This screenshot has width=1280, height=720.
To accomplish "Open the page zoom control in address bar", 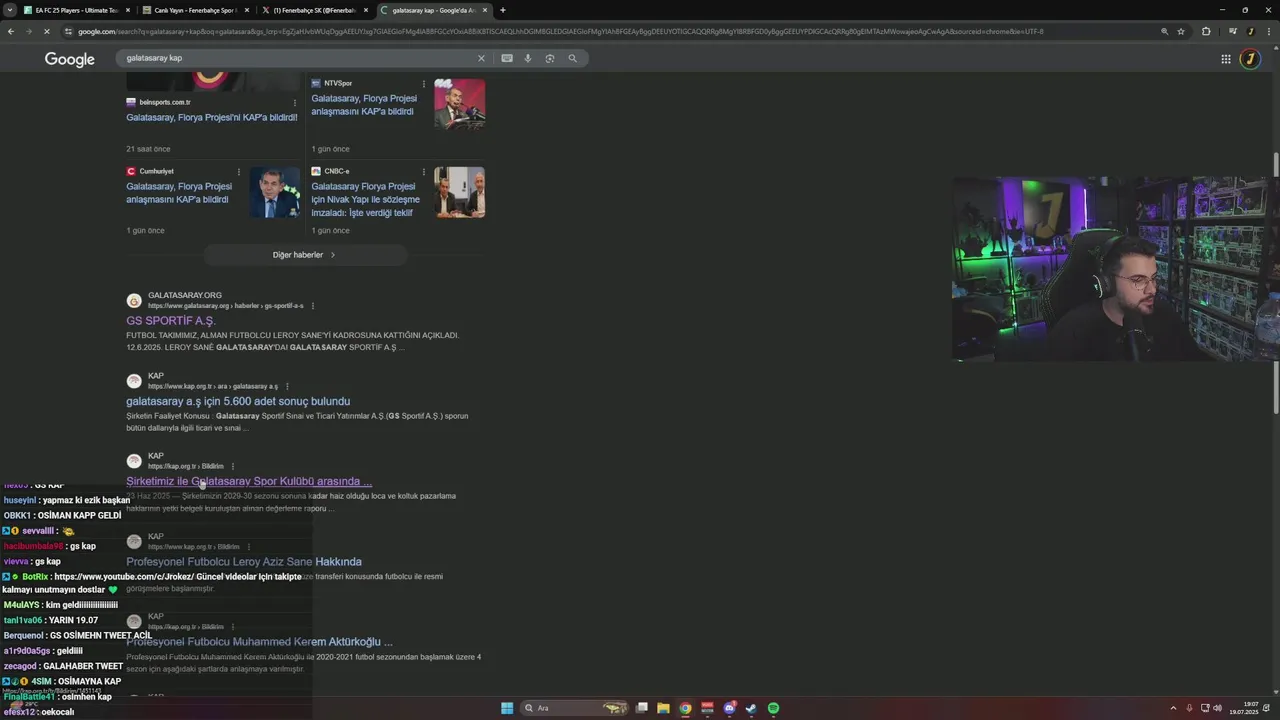I will point(1164,31).
